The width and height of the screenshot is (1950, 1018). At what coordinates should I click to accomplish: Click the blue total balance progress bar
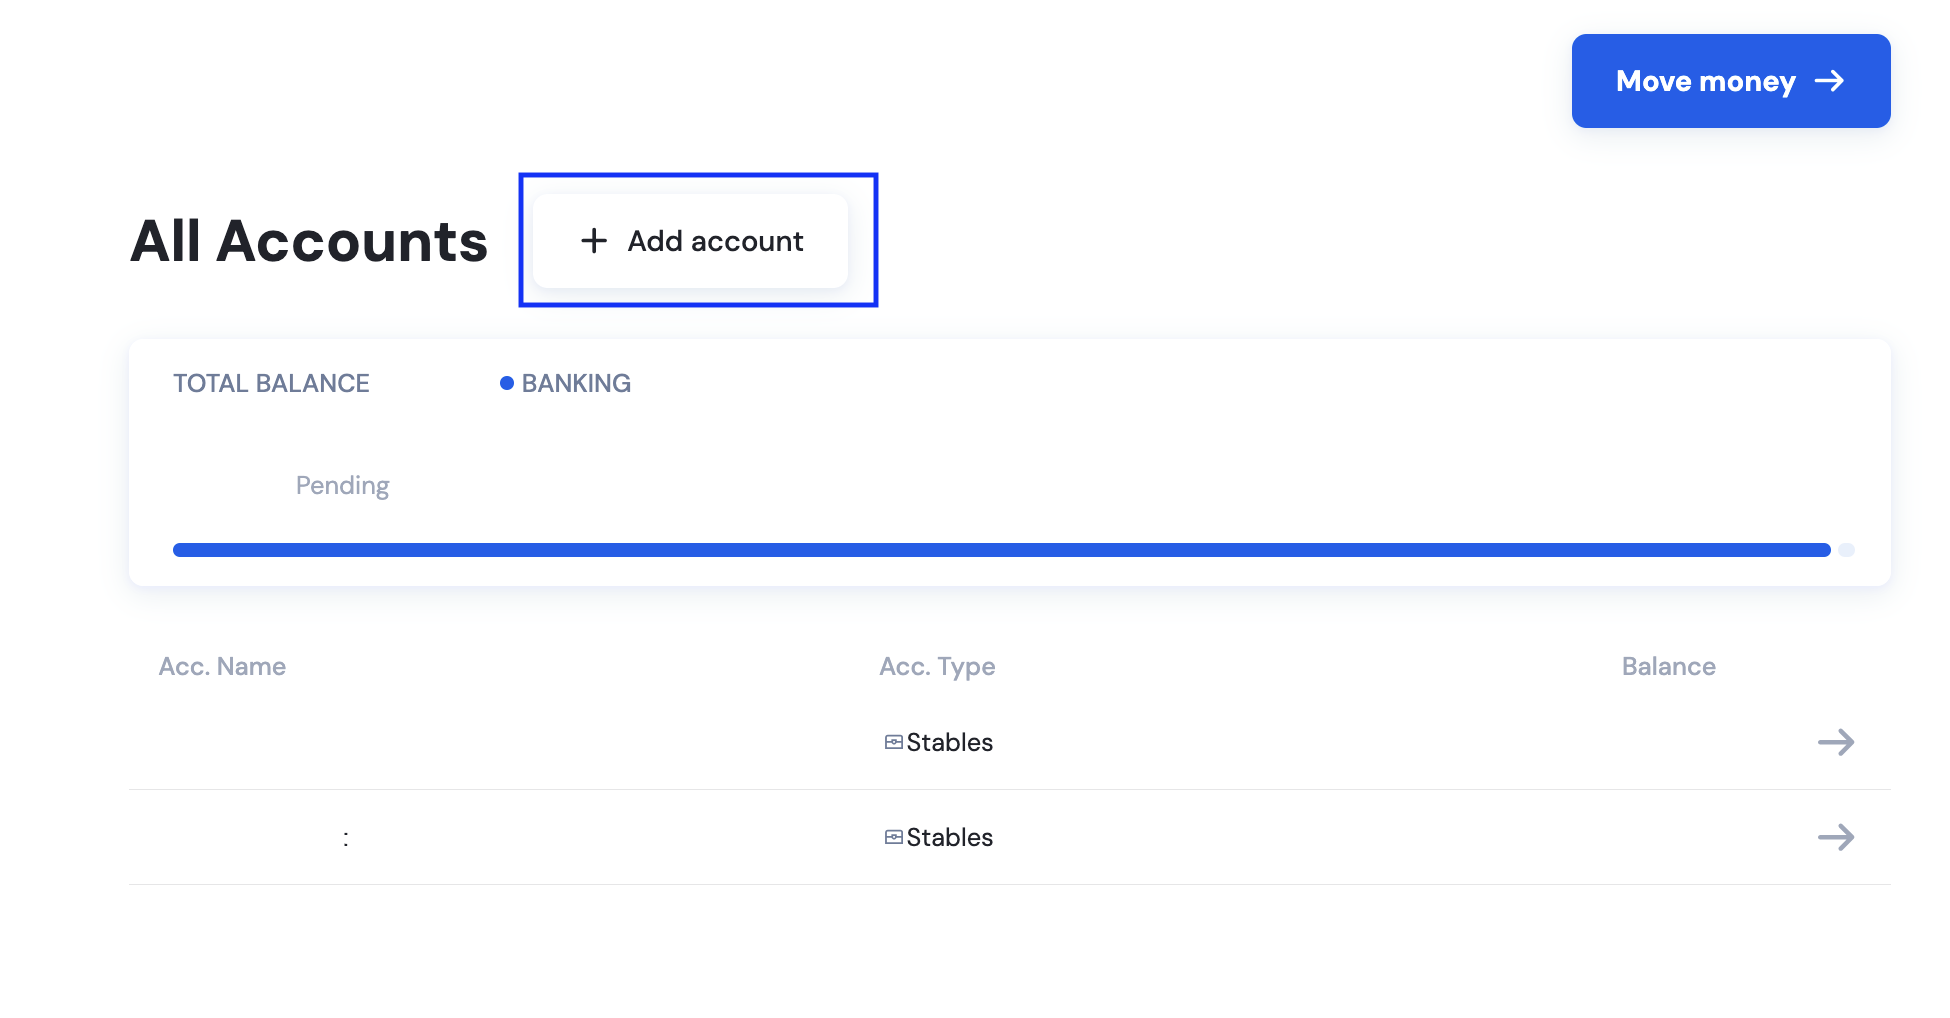[1001, 550]
